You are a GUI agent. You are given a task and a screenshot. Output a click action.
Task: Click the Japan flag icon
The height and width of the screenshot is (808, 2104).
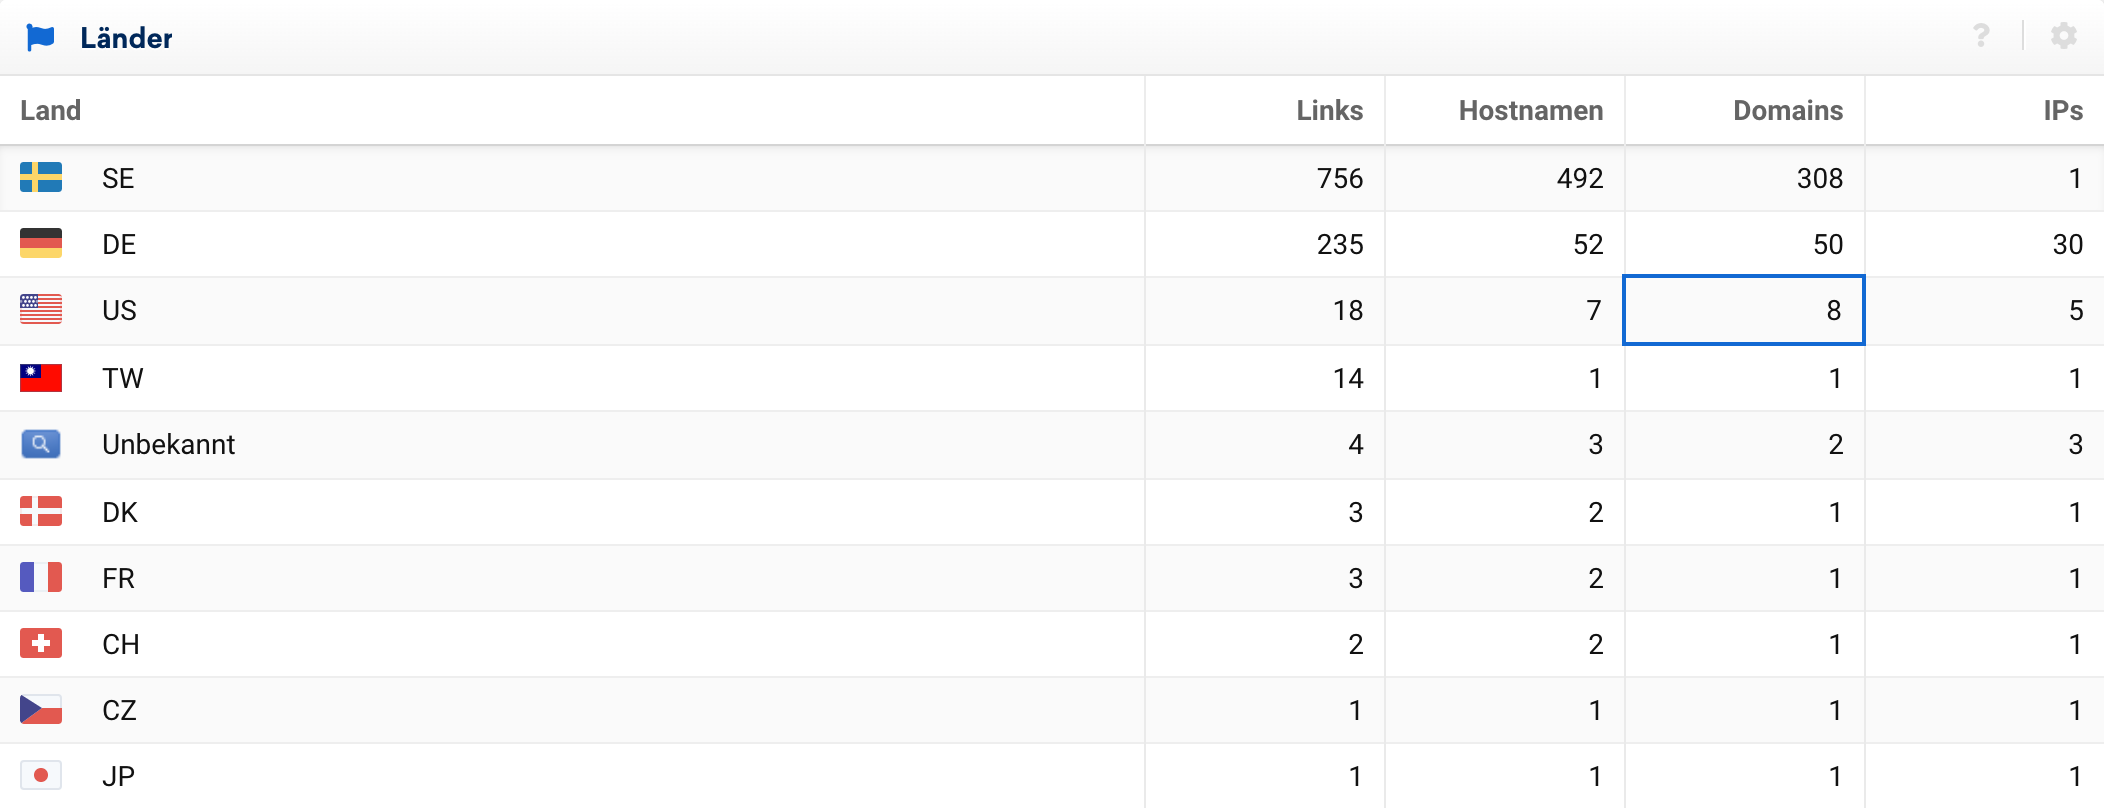[x=41, y=776]
